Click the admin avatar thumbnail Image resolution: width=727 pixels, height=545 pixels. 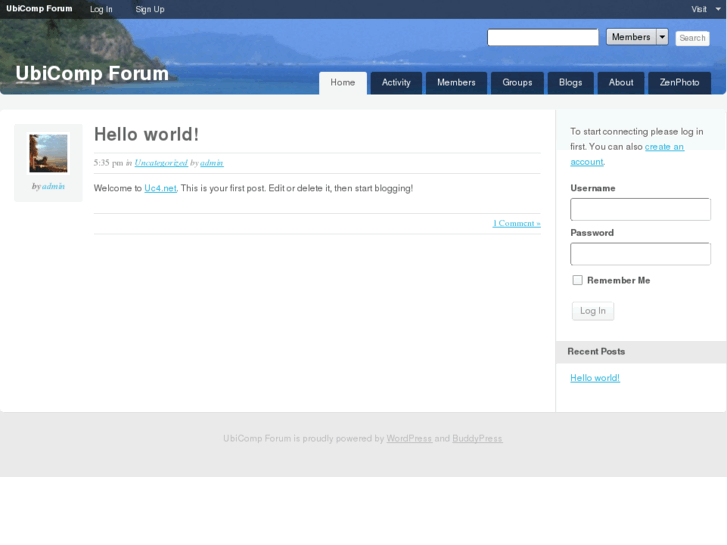pyautogui.click(x=48, y=153)
